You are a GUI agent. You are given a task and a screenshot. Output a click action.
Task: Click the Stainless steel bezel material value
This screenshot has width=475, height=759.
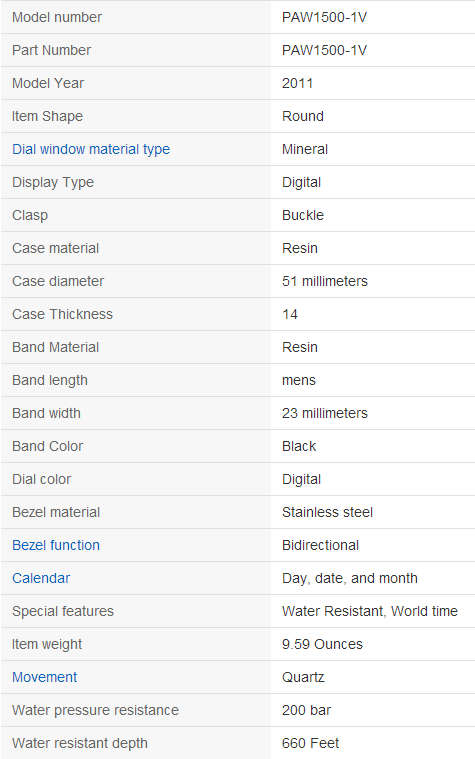327,512
